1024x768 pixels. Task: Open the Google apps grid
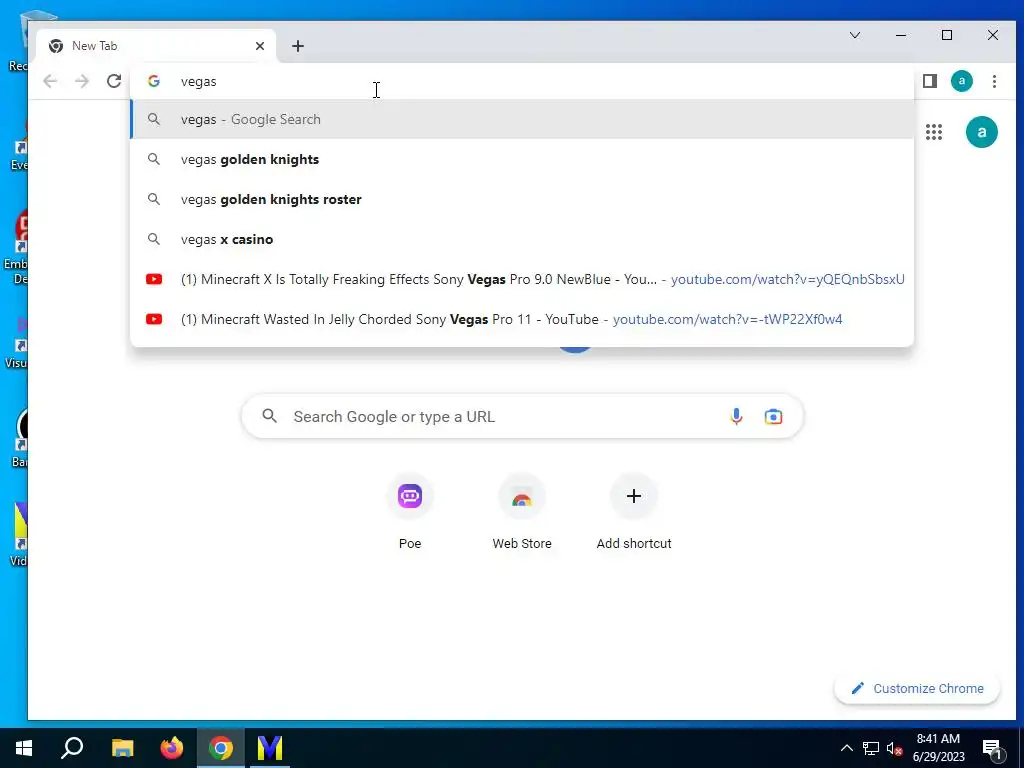934,132
